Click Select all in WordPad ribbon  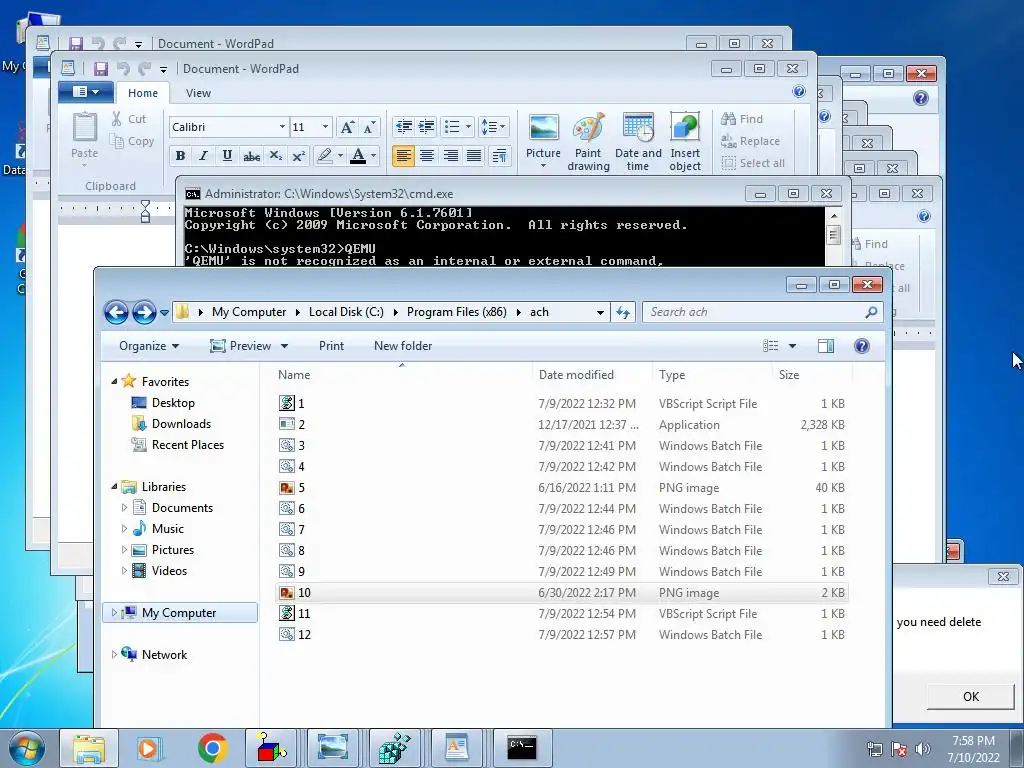coord(753,163)
